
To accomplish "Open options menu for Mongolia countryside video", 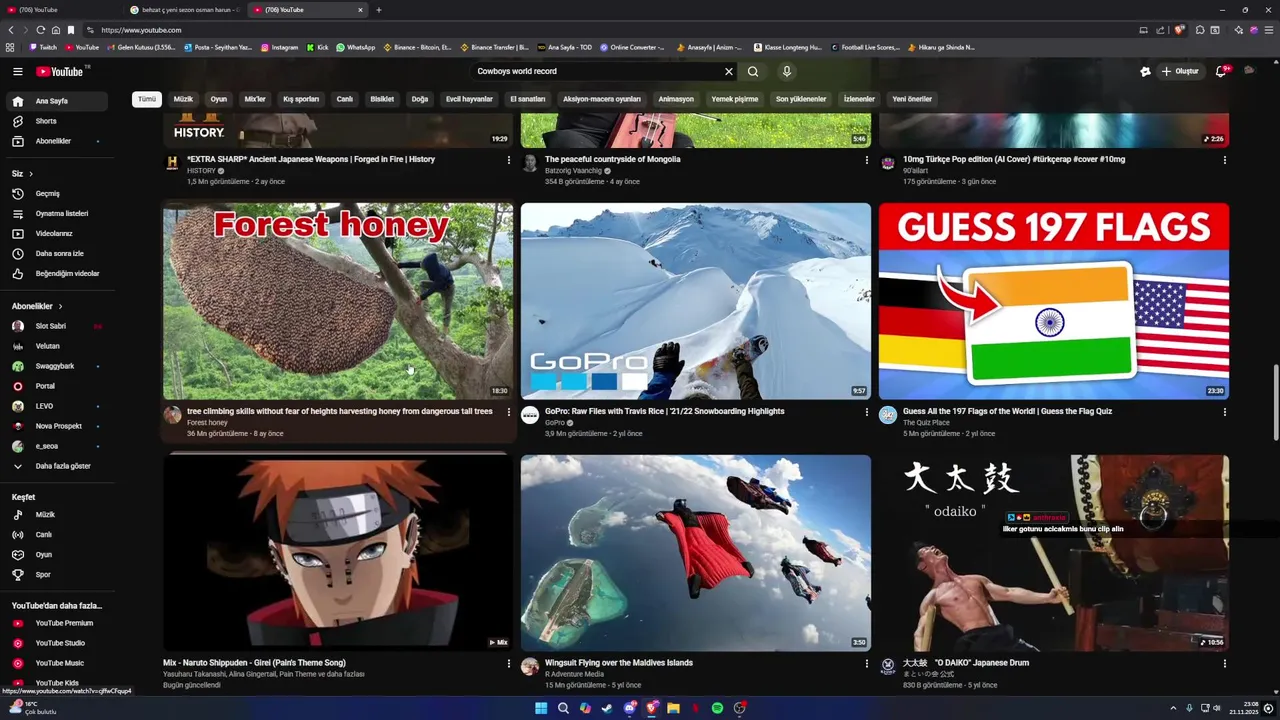I will 867,160.
